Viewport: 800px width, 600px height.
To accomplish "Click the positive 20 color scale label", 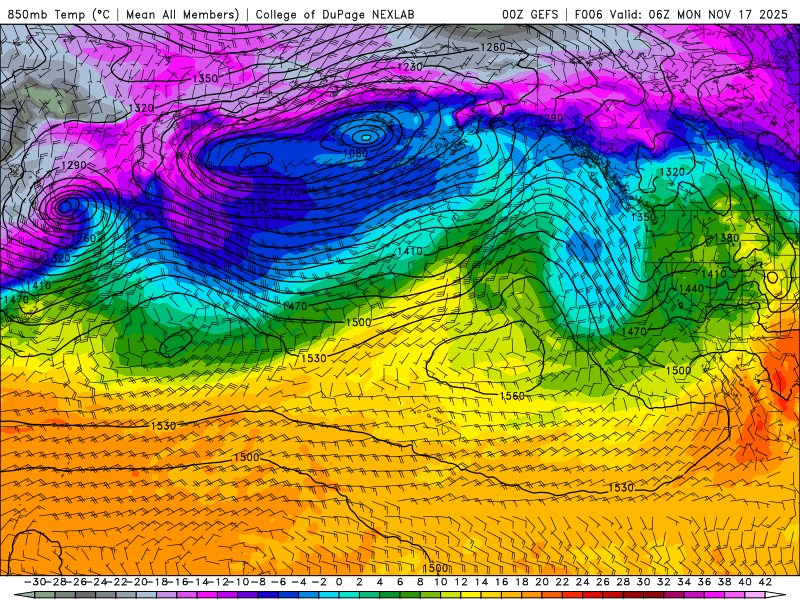I will [x=542, y=582].
